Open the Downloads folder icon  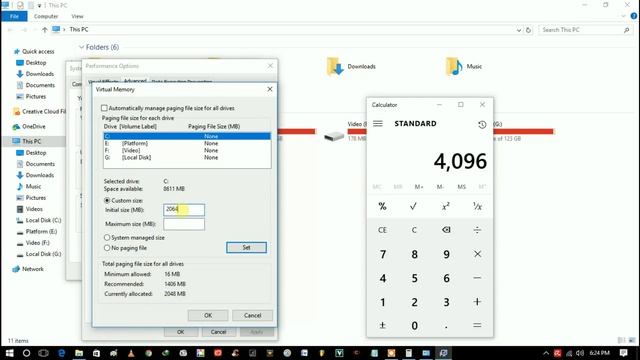[x=335, y=67]
